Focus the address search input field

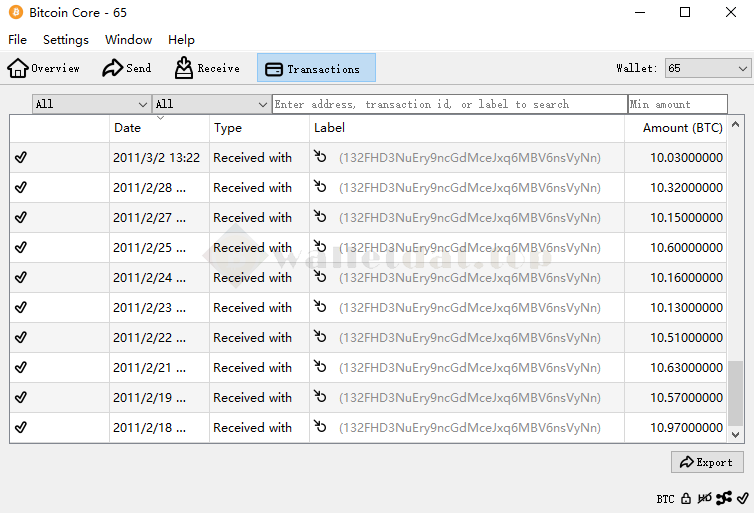click(449, 104)
